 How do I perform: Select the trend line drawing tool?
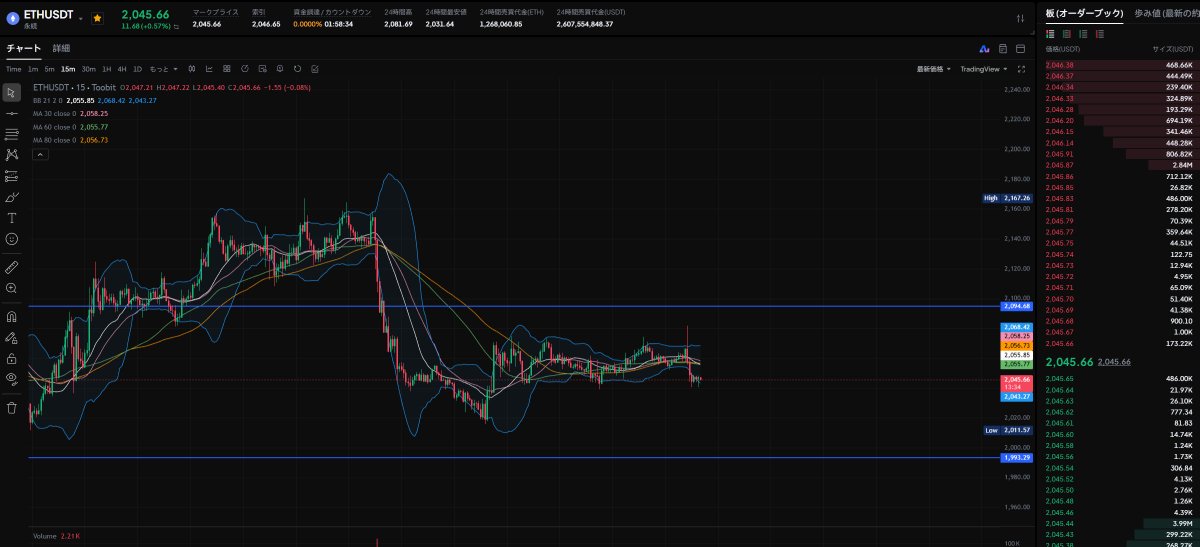pyautogui.click(x=12, y=113)
